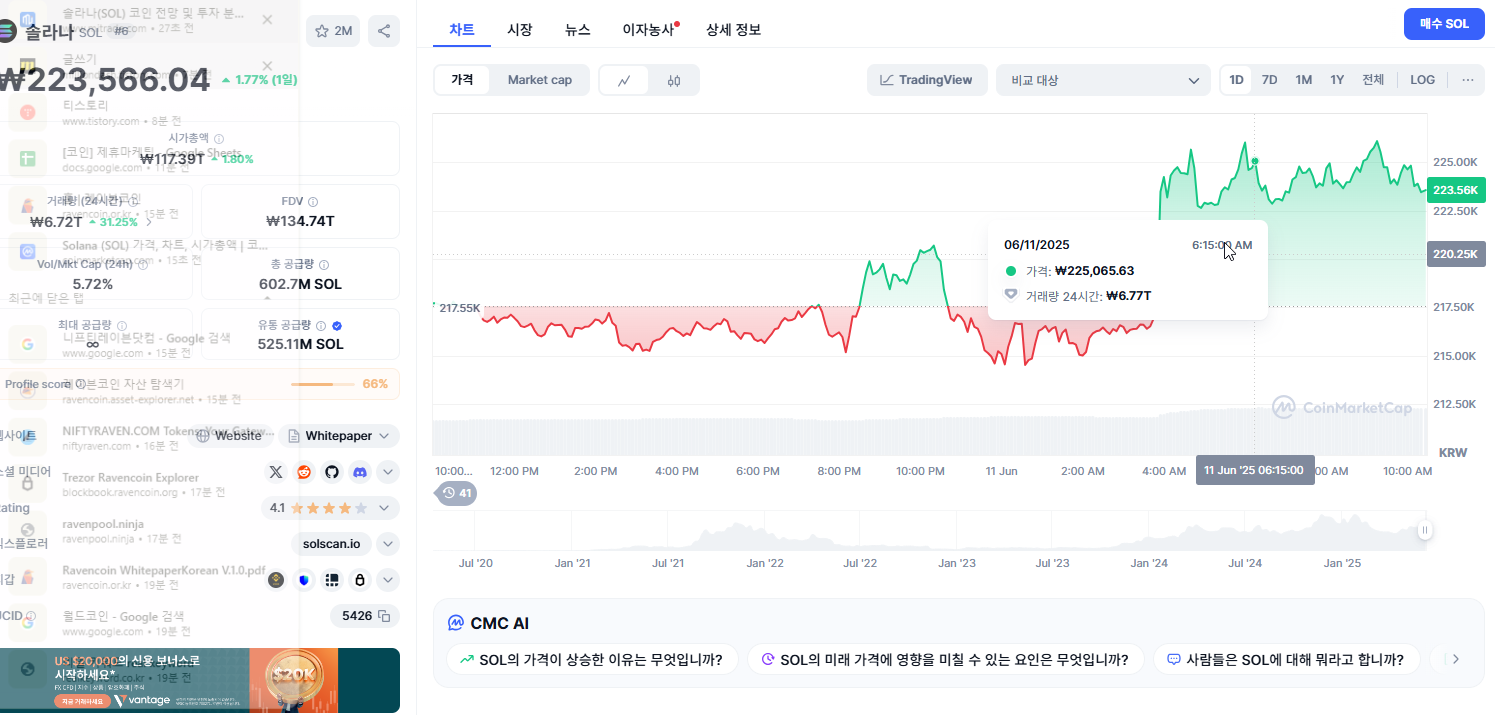The width and height of the screenshot is (1495, 715).
Task: Toggle LOG scale on chart
Action: coord(1422,80)
